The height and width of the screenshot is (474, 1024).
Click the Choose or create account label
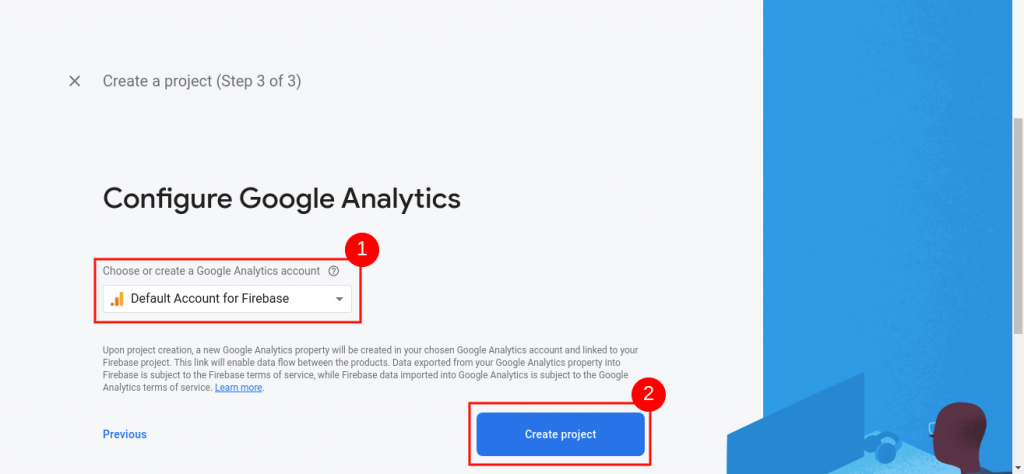(x=212, y=271)
